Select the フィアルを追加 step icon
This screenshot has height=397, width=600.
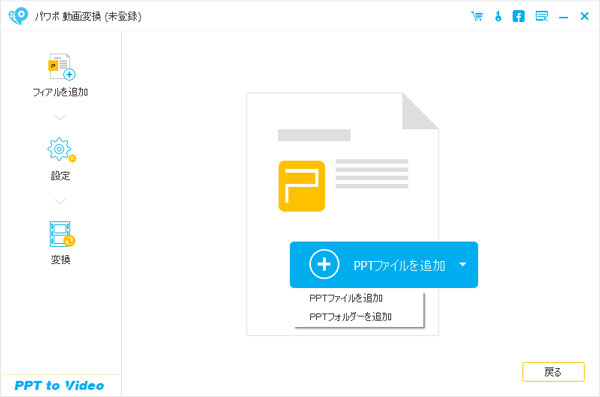(x=61, y=67)
